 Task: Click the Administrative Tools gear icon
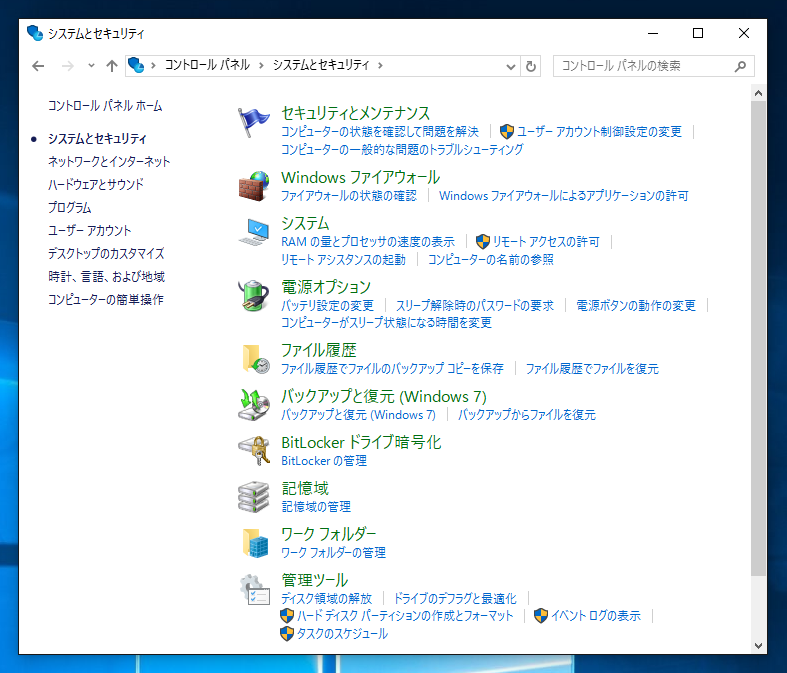pos(255,589)
